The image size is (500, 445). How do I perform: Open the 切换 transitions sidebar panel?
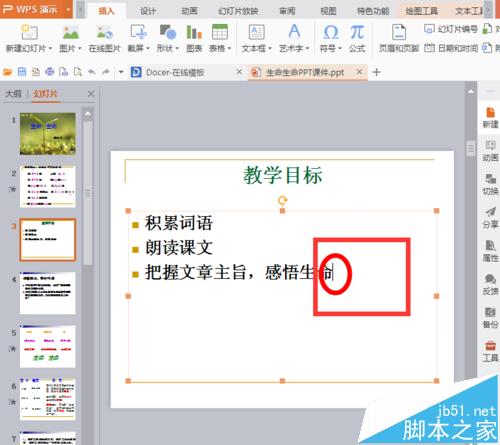click(x=490, y=184)
